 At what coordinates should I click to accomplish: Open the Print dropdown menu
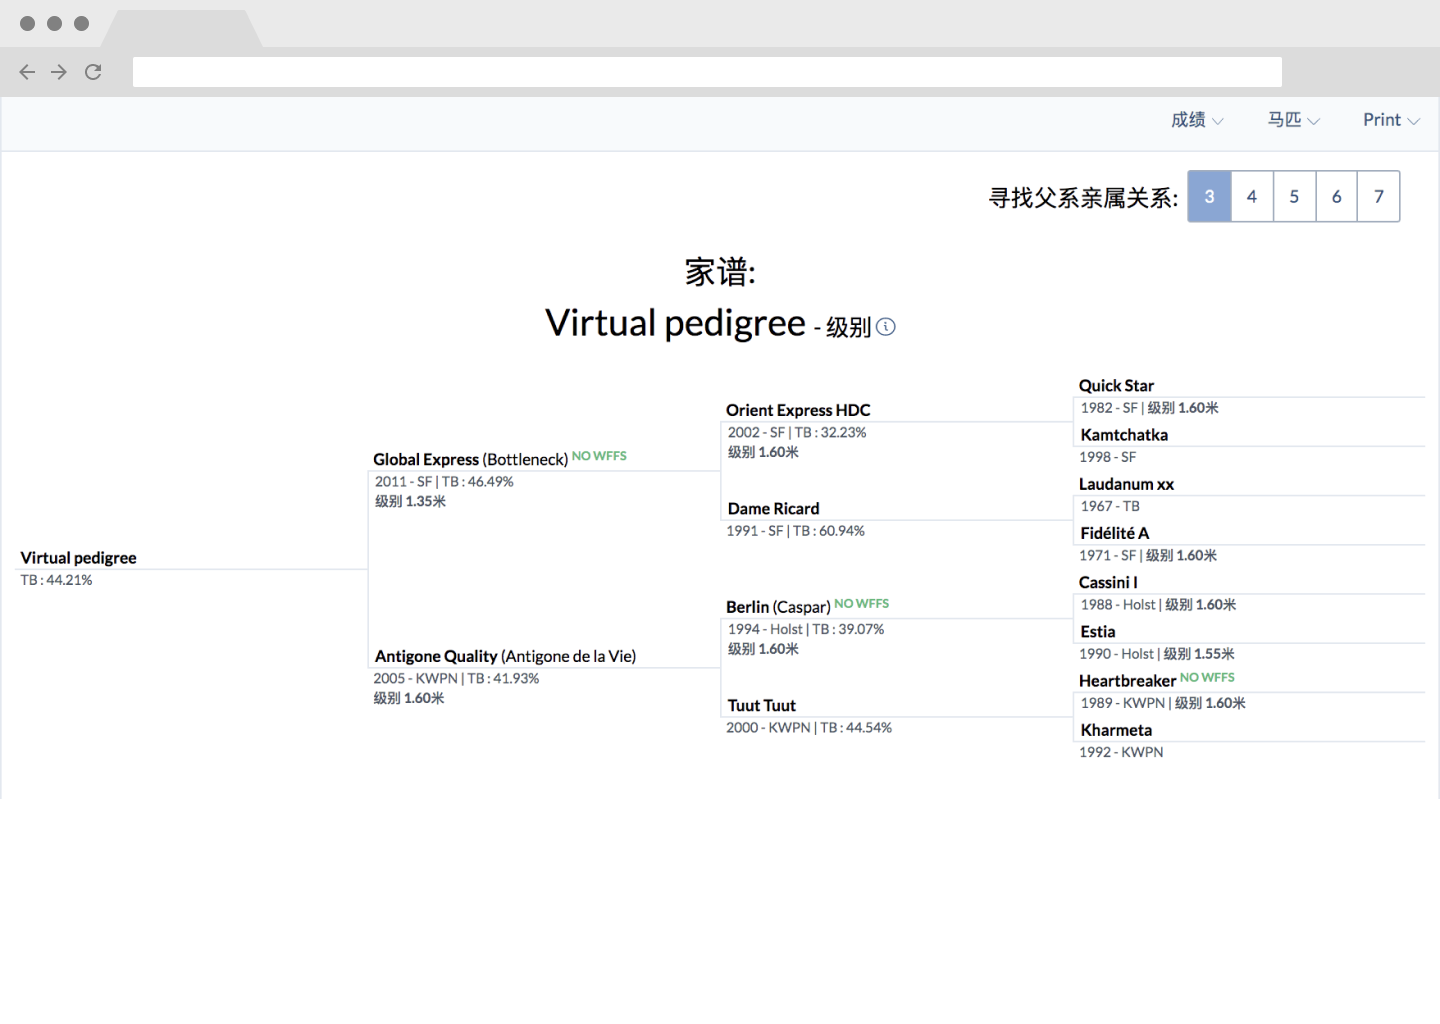point(1391,120)
